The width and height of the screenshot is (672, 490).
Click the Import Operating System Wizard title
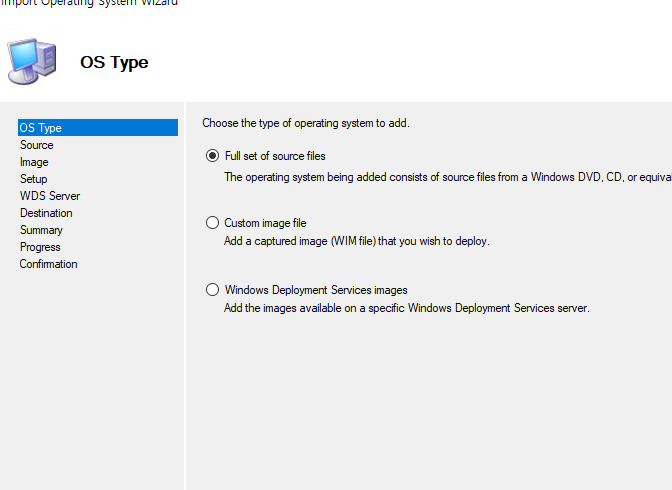tap(89, 3)
